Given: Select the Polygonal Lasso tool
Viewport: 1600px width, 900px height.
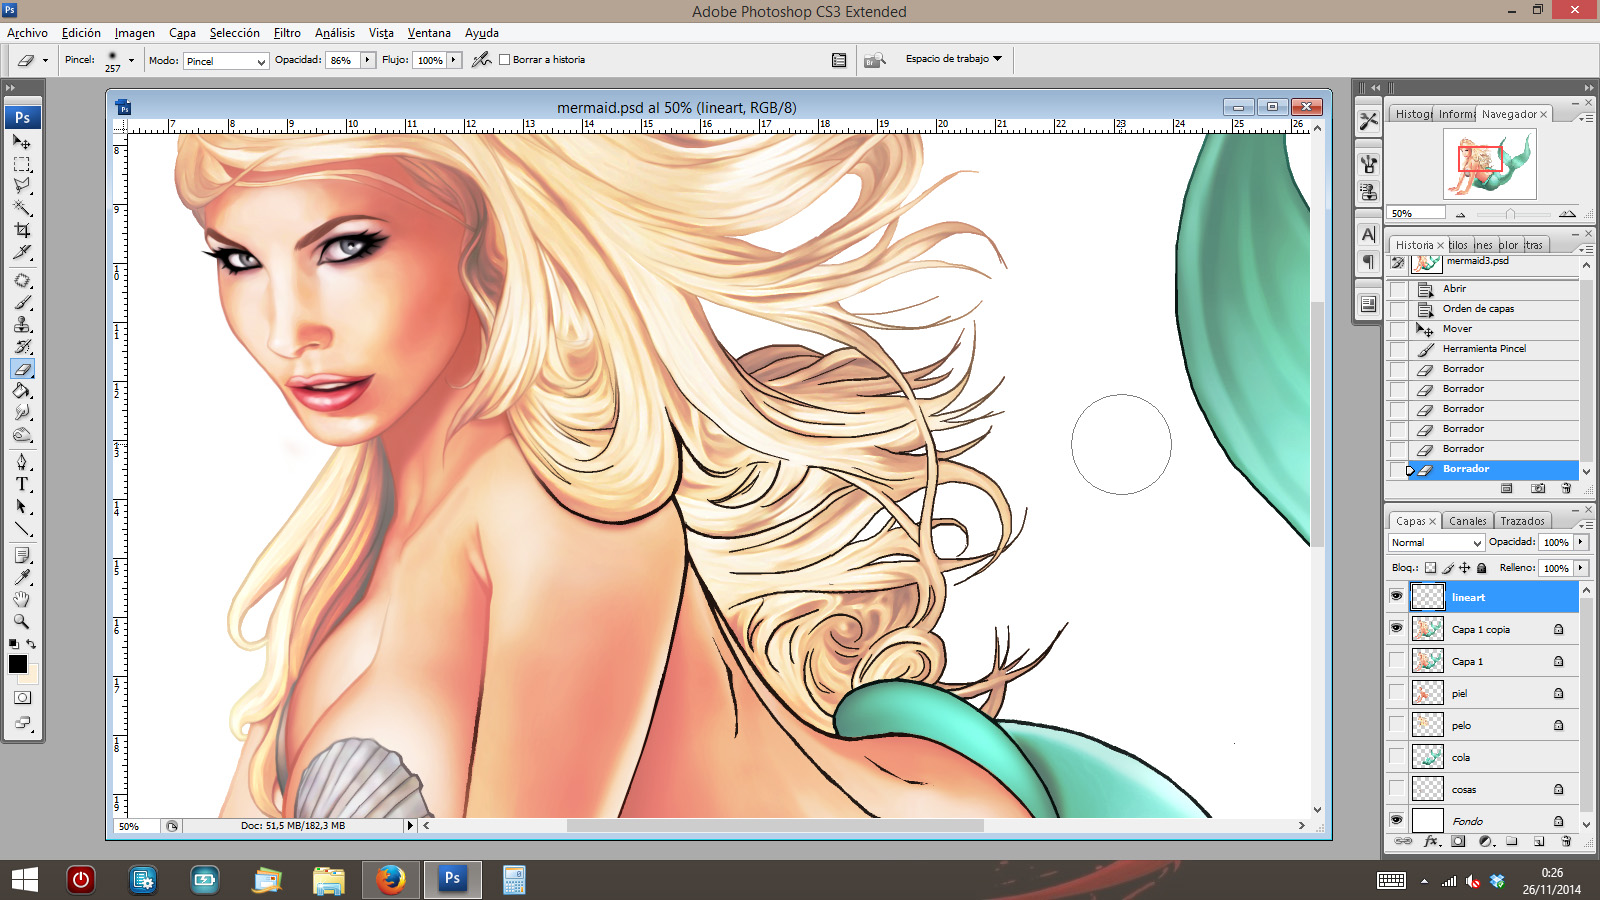Looking at the screenshot, I should tap(22, 186).
